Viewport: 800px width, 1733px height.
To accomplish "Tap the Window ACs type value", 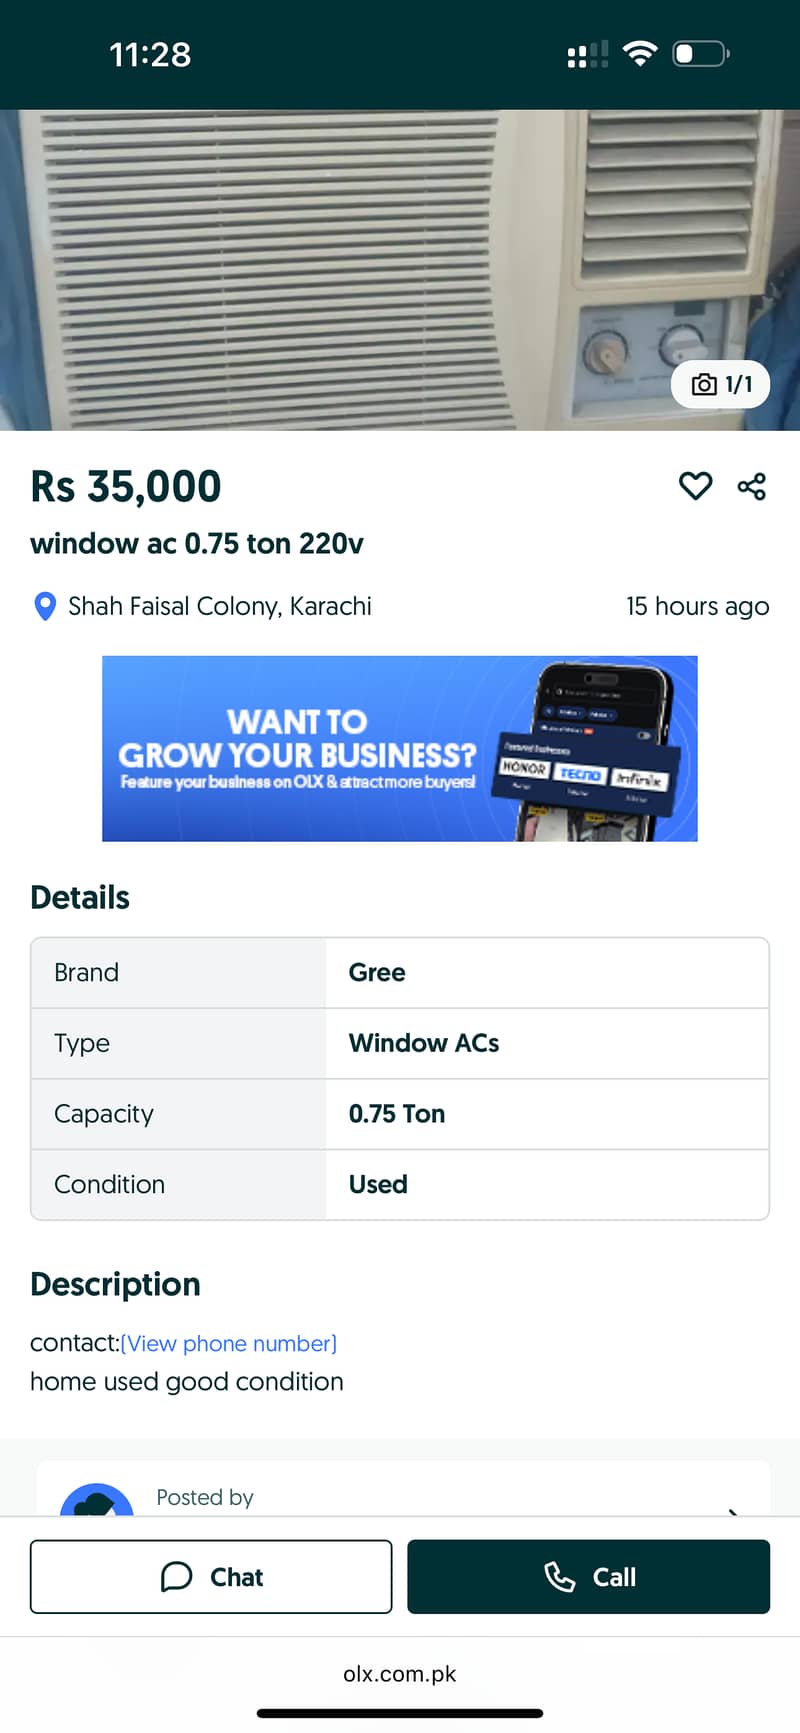I will [x=424, y=1043].
